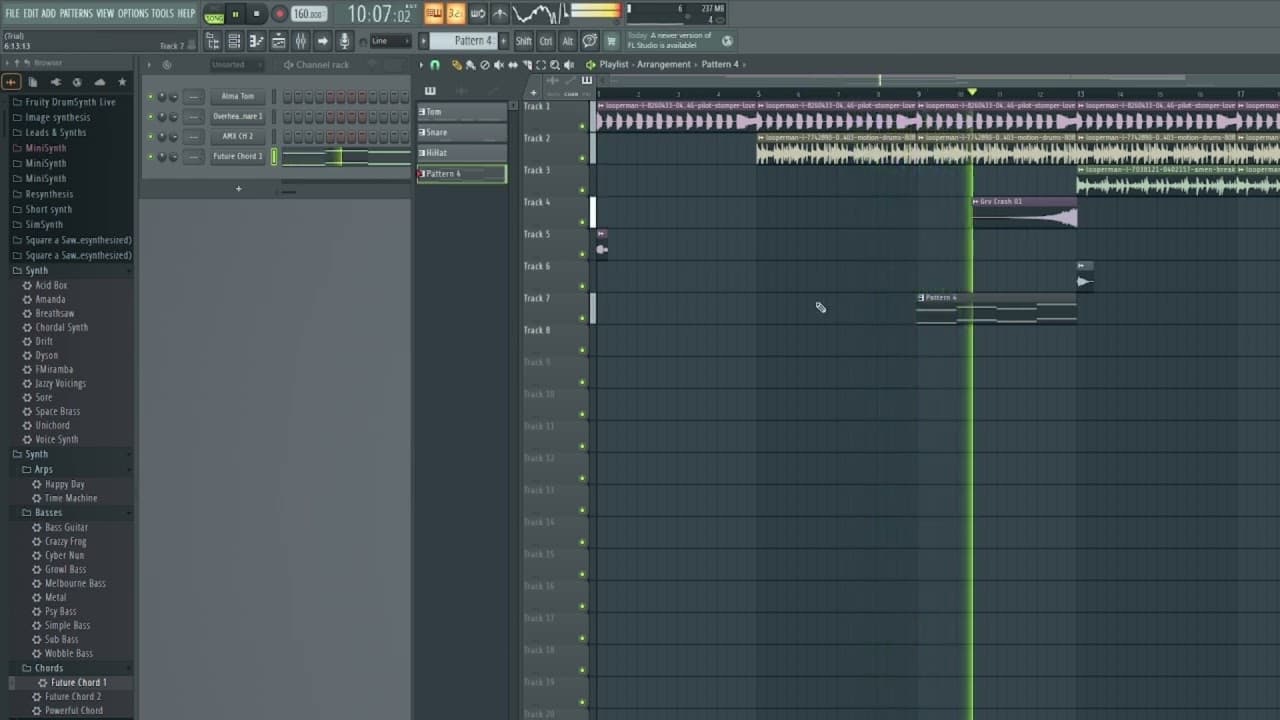Open the PATTERNS menu

[x=76, y=13]
